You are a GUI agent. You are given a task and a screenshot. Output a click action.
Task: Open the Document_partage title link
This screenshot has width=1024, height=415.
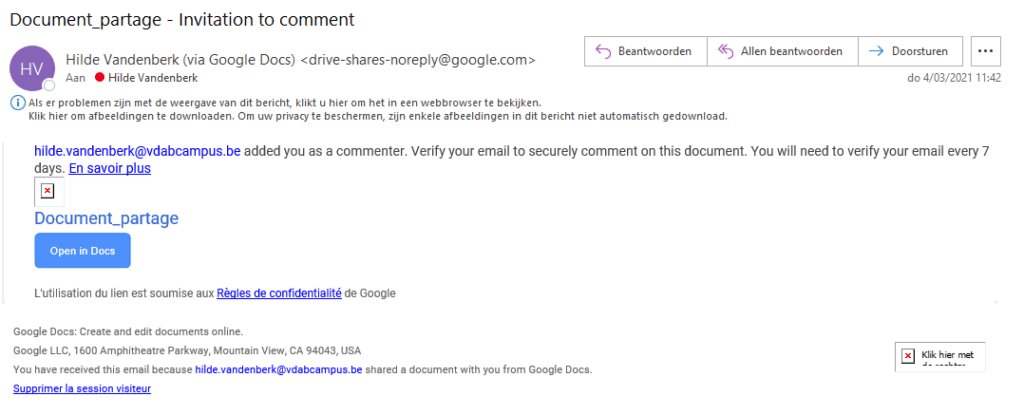tap(106, 218)
